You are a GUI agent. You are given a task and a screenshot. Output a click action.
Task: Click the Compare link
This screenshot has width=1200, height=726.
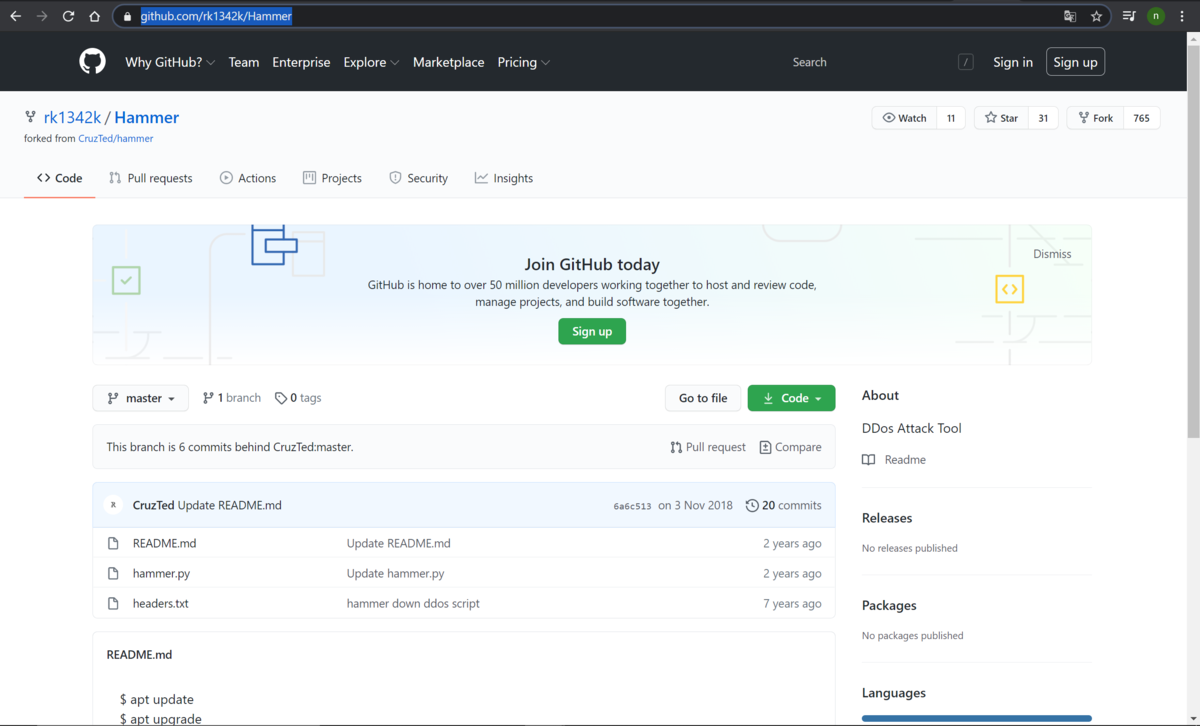(x=790, y=447)
